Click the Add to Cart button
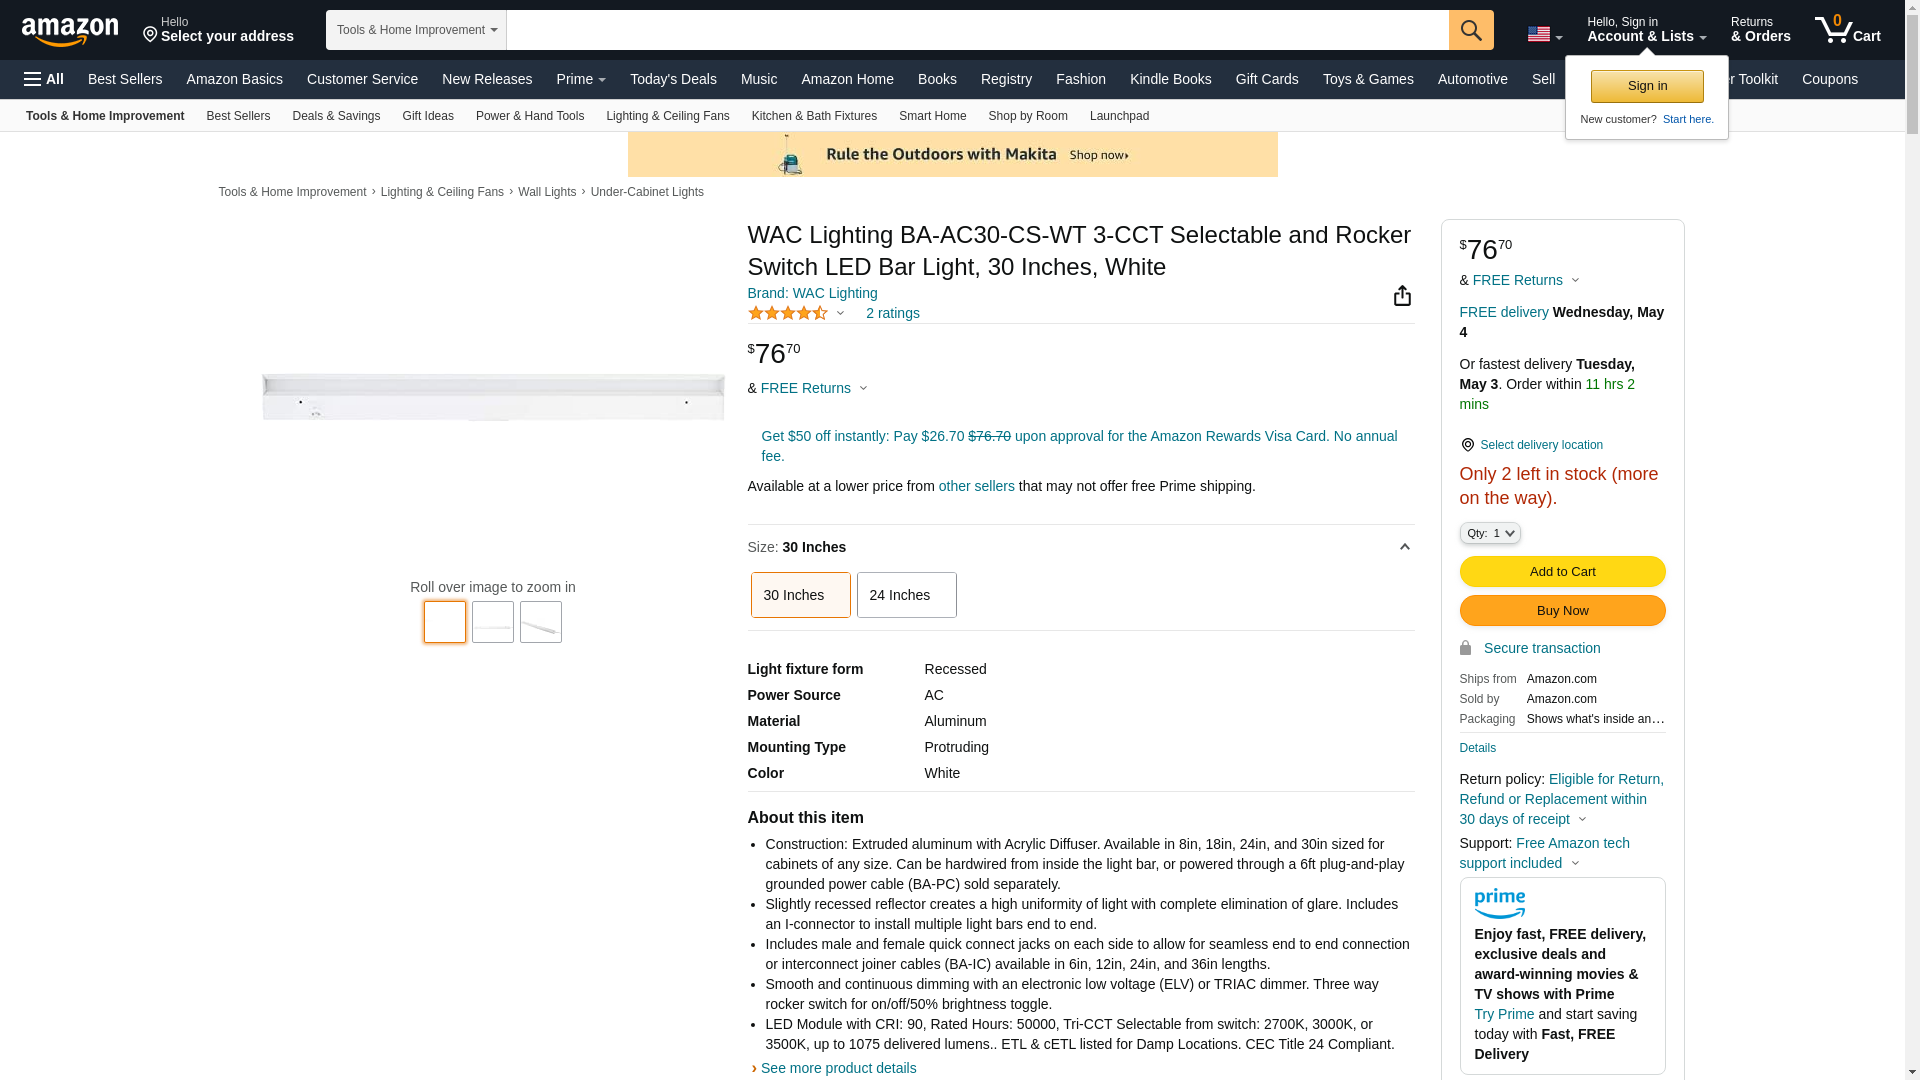The image size is (1920, 1080). point(1561,572)
